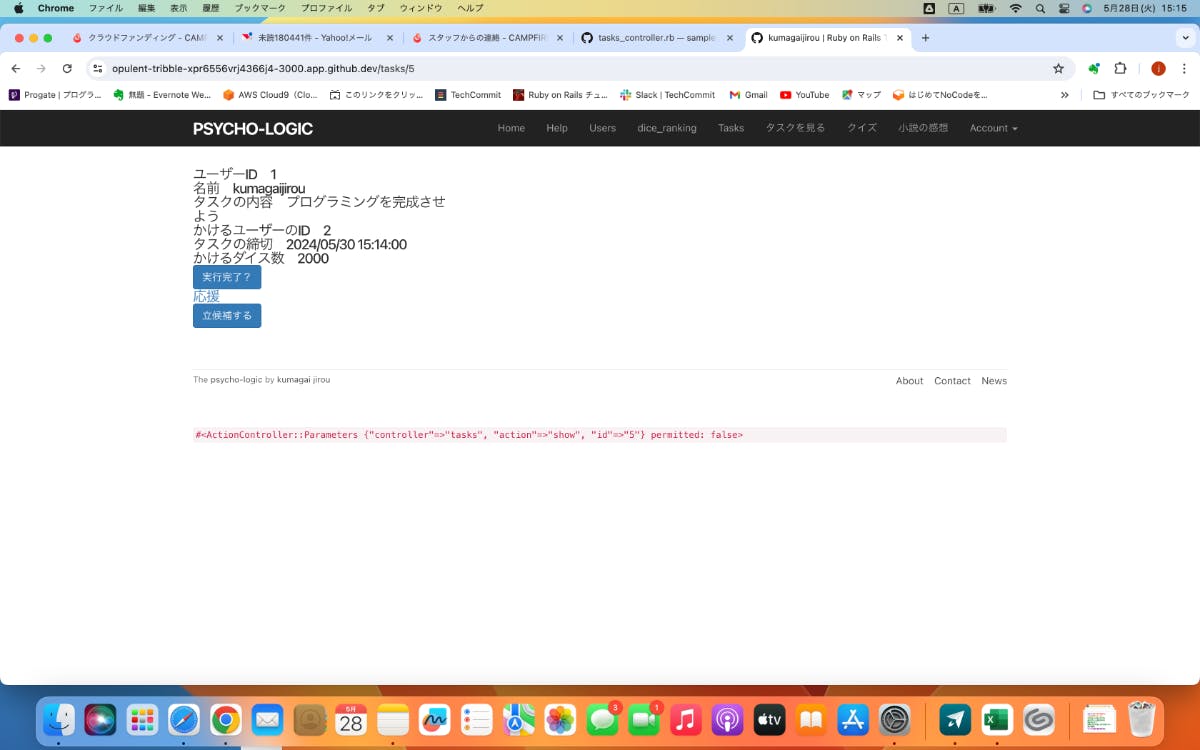Open the YouTube bookmark

[x=804, y=95]
